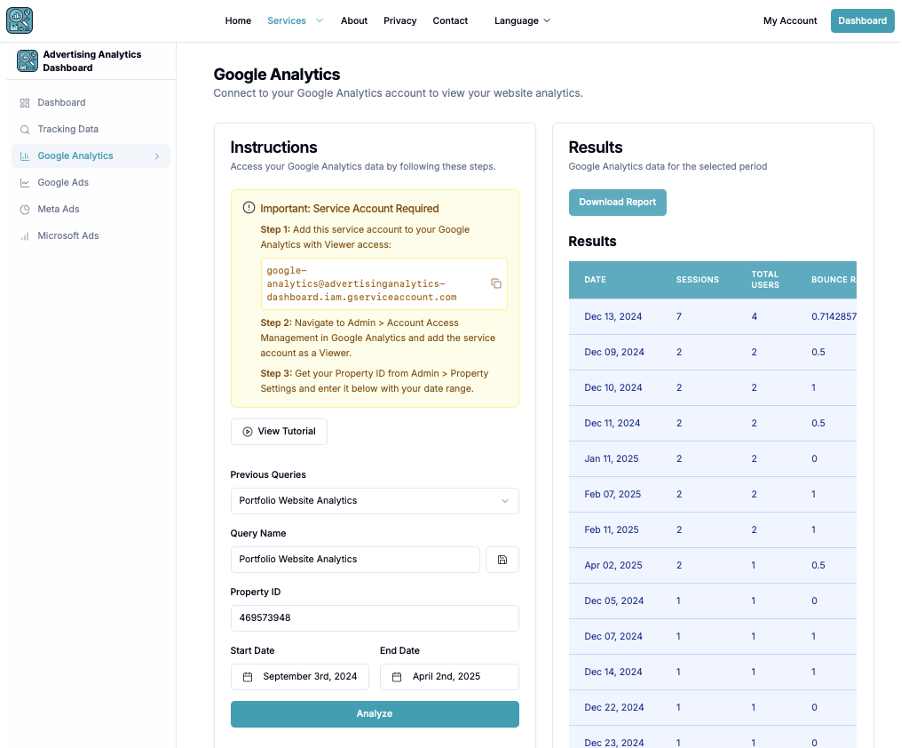Save the query name using the save icon
The width and height of the screenshot is (902, 748).
(502, 559)
